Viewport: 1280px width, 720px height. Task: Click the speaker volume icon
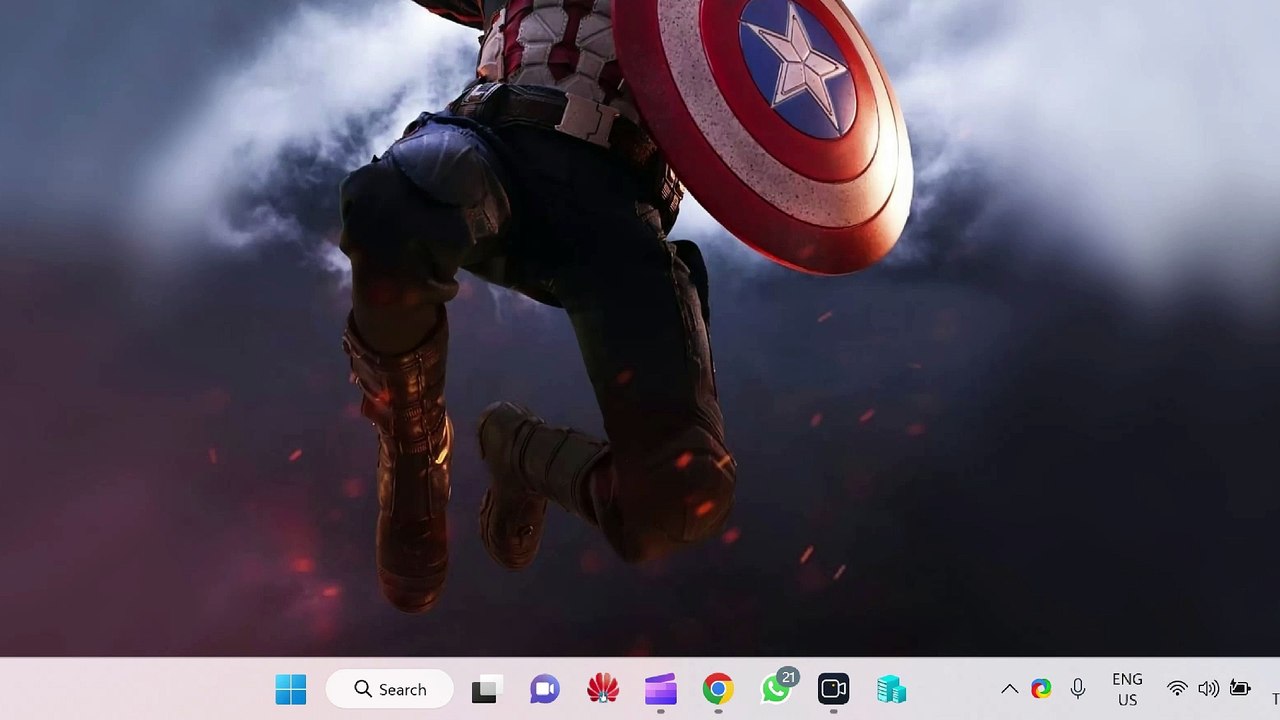(x=1209, y=689)
